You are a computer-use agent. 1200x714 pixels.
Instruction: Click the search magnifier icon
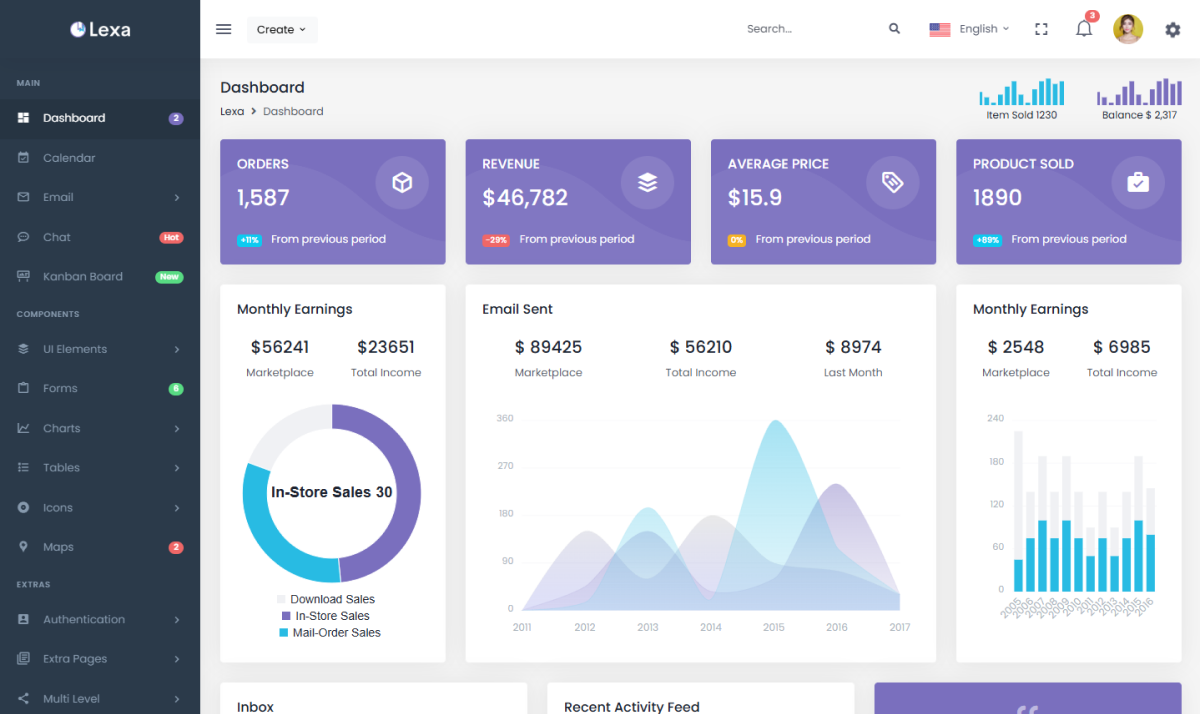click(x=894, y=29)
